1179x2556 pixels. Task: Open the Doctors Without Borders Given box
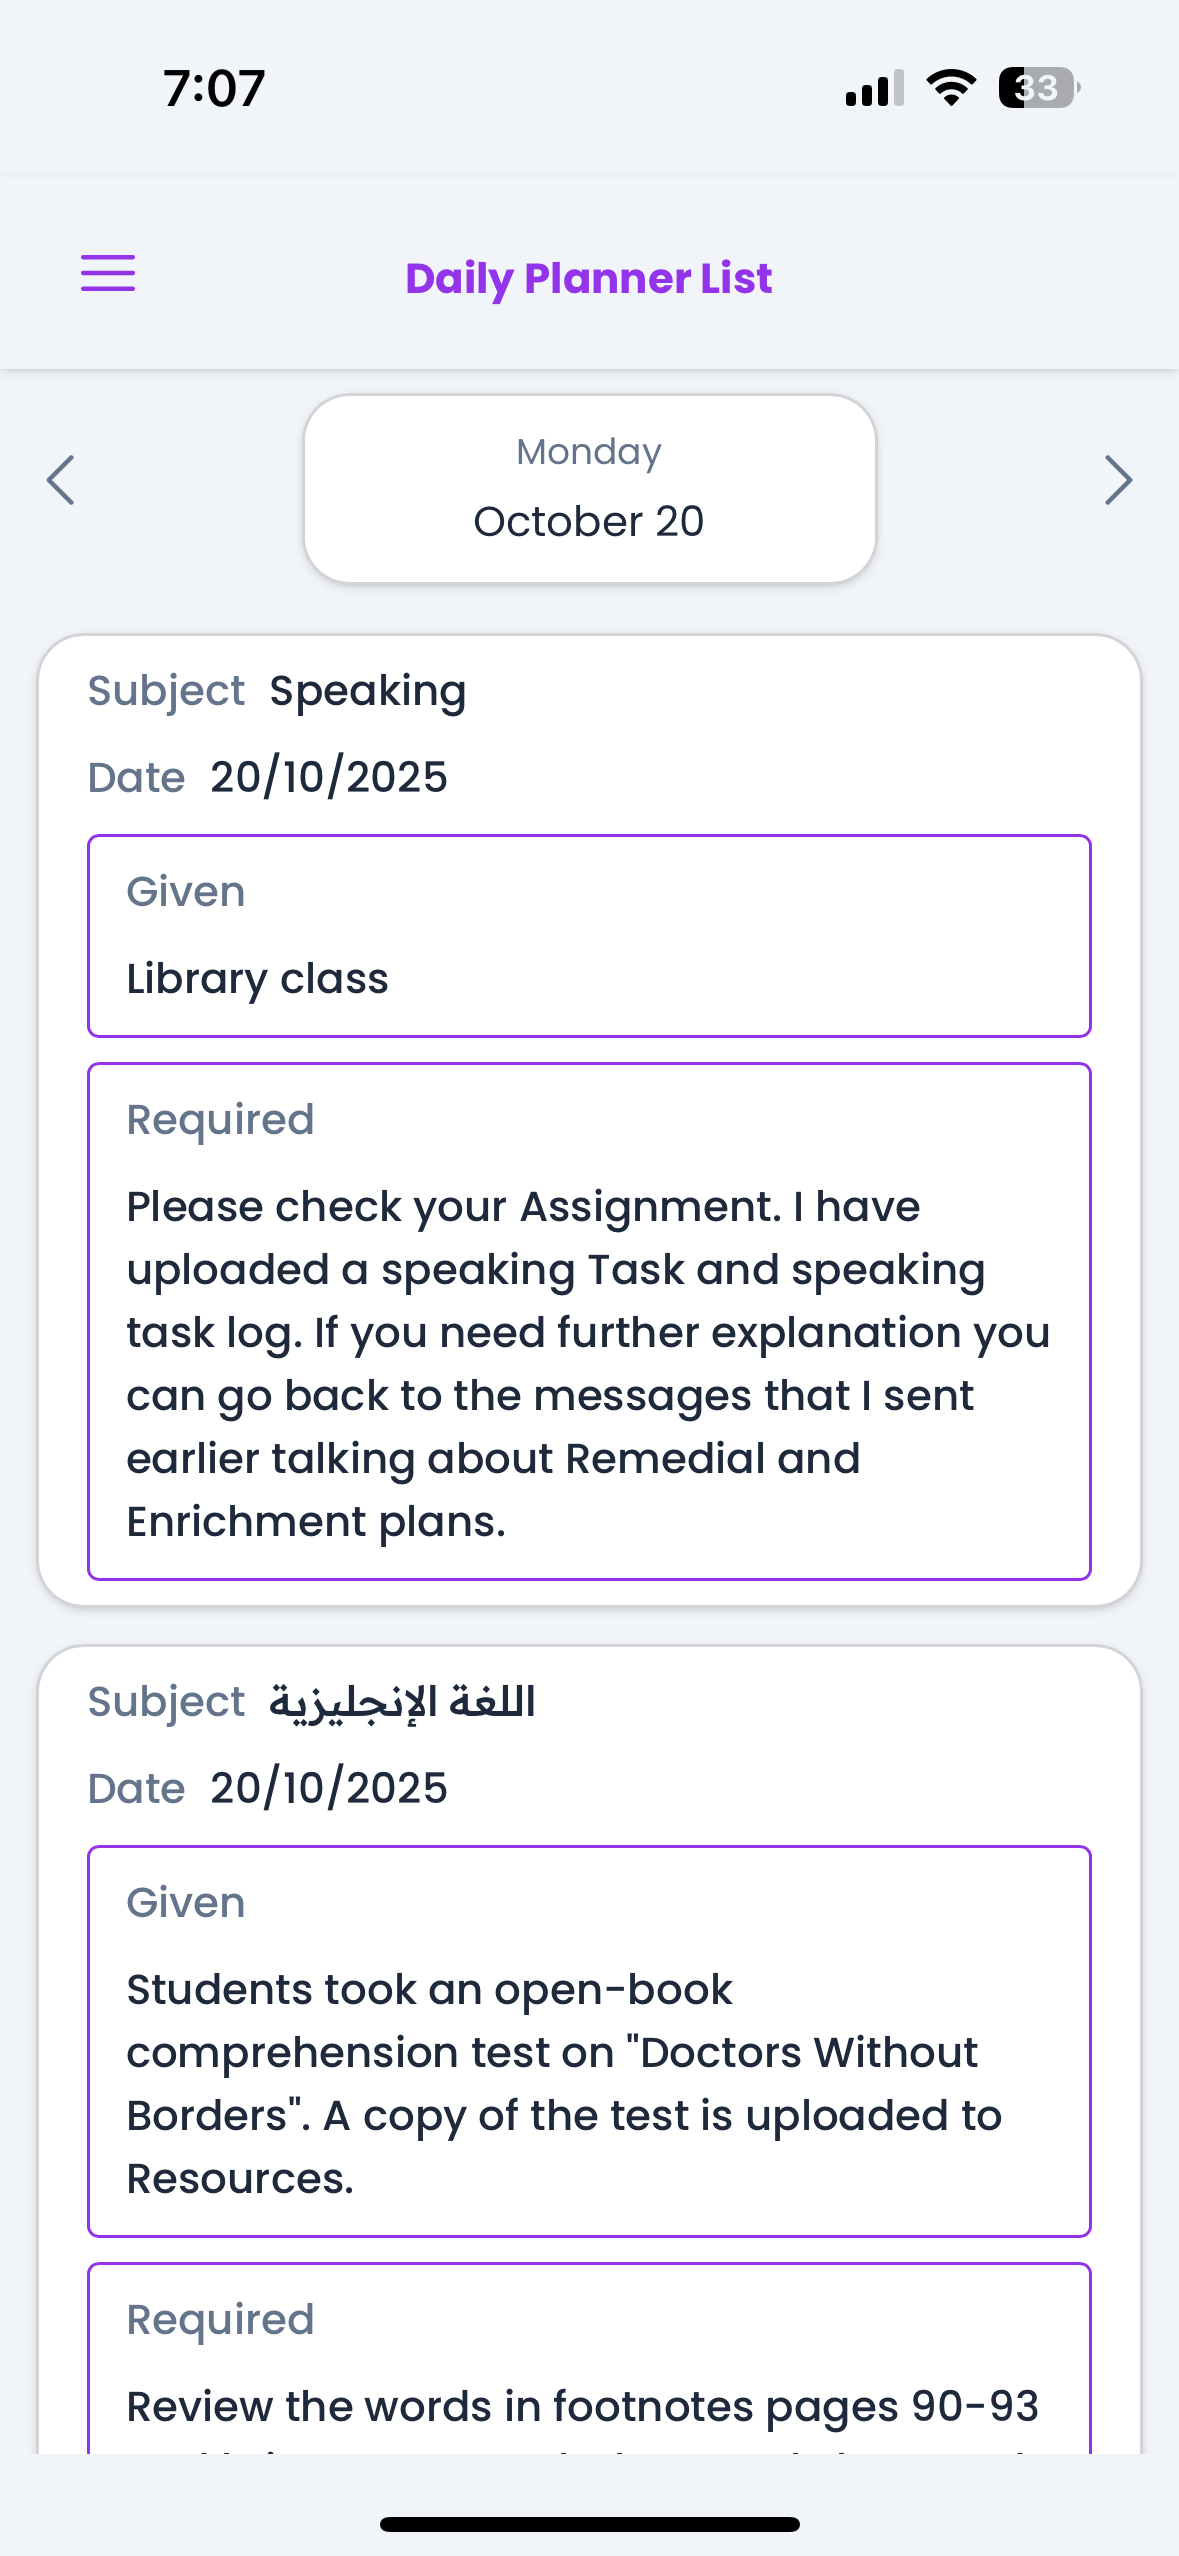[589, 2041]
